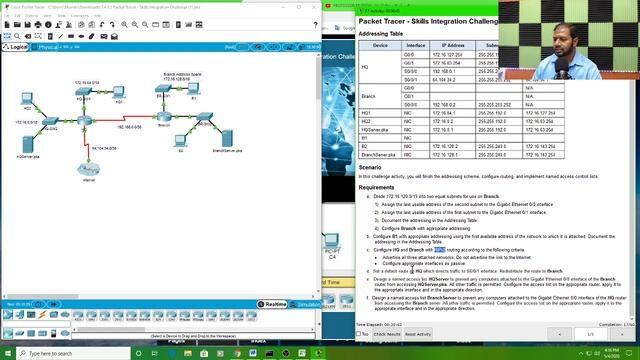
Task: Click the highlighted routing protocol word
Action: (440, 250)
